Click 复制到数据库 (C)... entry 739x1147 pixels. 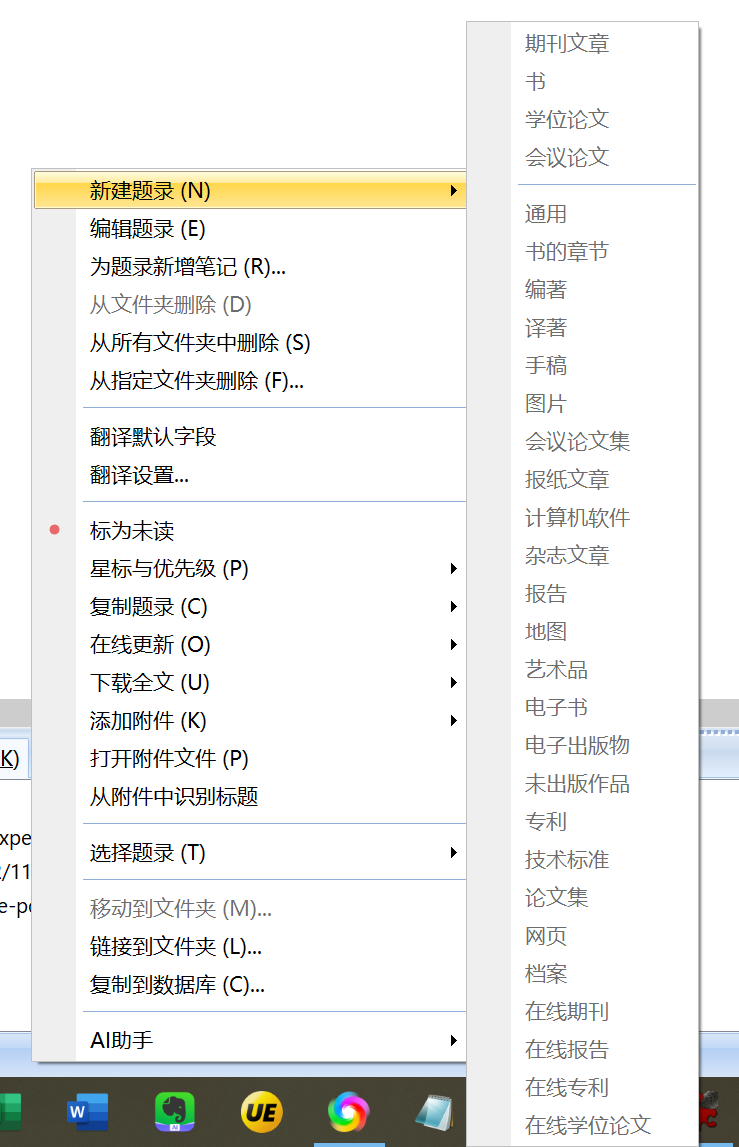pyautogui.click(x=177, y=985)
